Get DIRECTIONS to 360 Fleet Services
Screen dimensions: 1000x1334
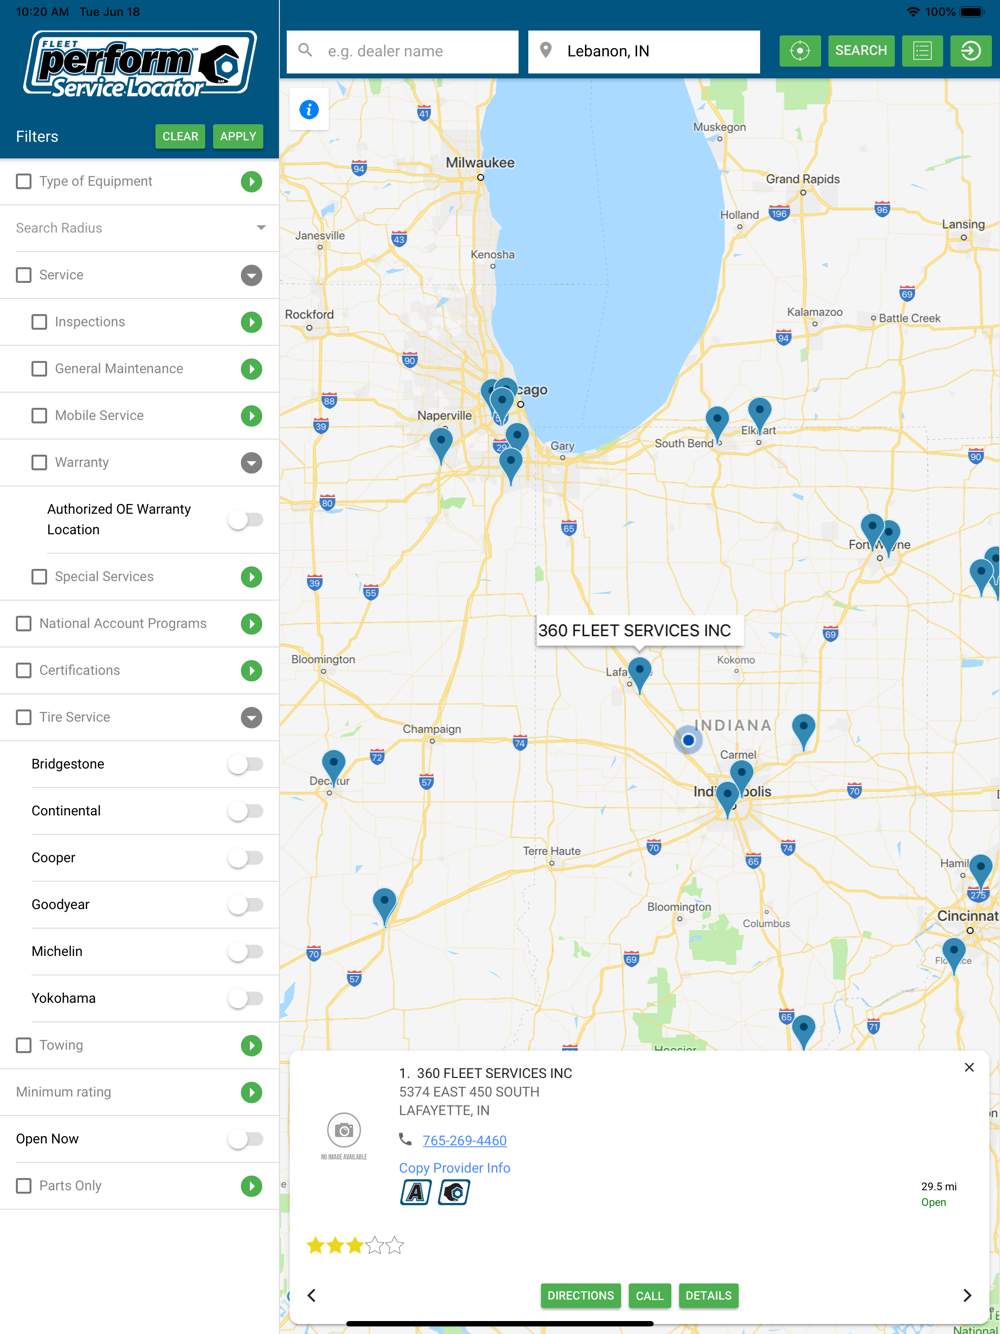click(581, 1296)
